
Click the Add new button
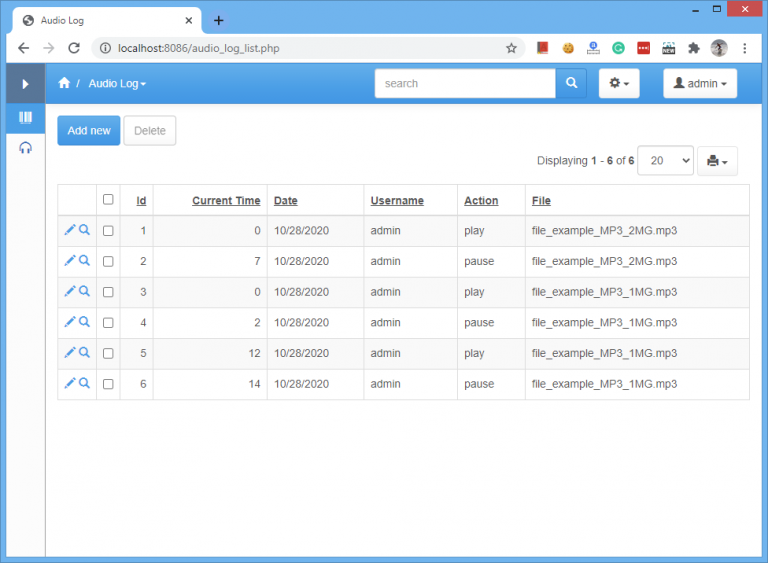[x=89, y=131]
